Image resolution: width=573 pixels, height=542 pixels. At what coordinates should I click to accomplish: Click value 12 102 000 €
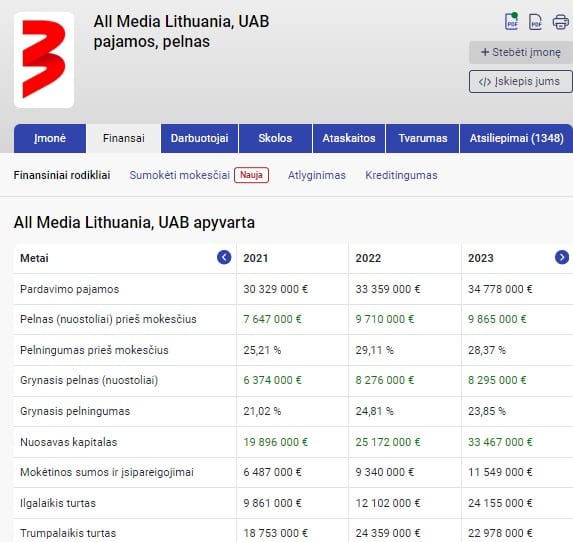click(388, 503)
